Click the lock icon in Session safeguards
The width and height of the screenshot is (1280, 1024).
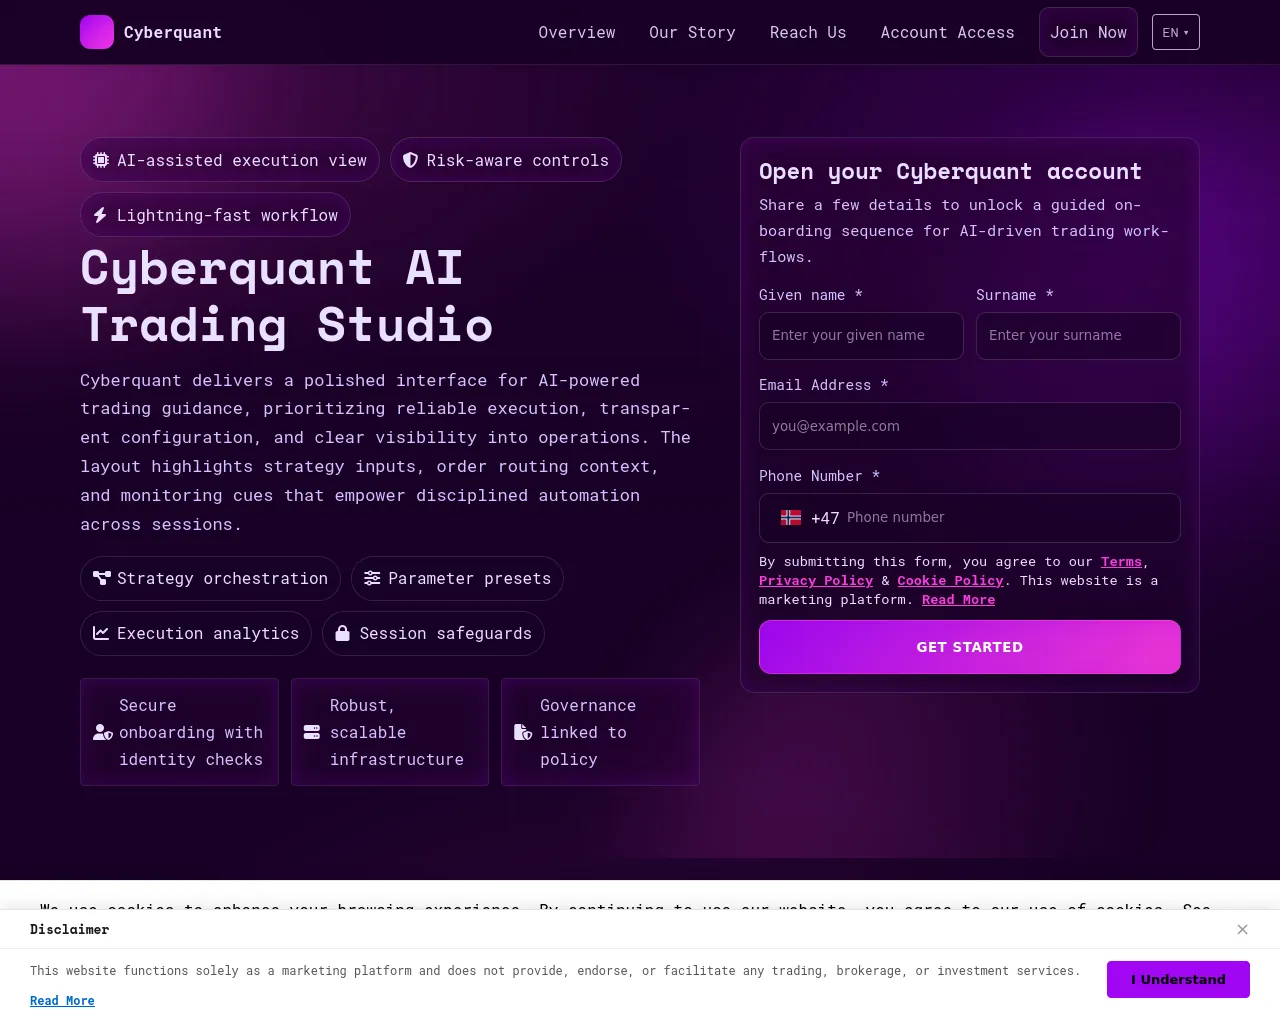tap(342, 633)
